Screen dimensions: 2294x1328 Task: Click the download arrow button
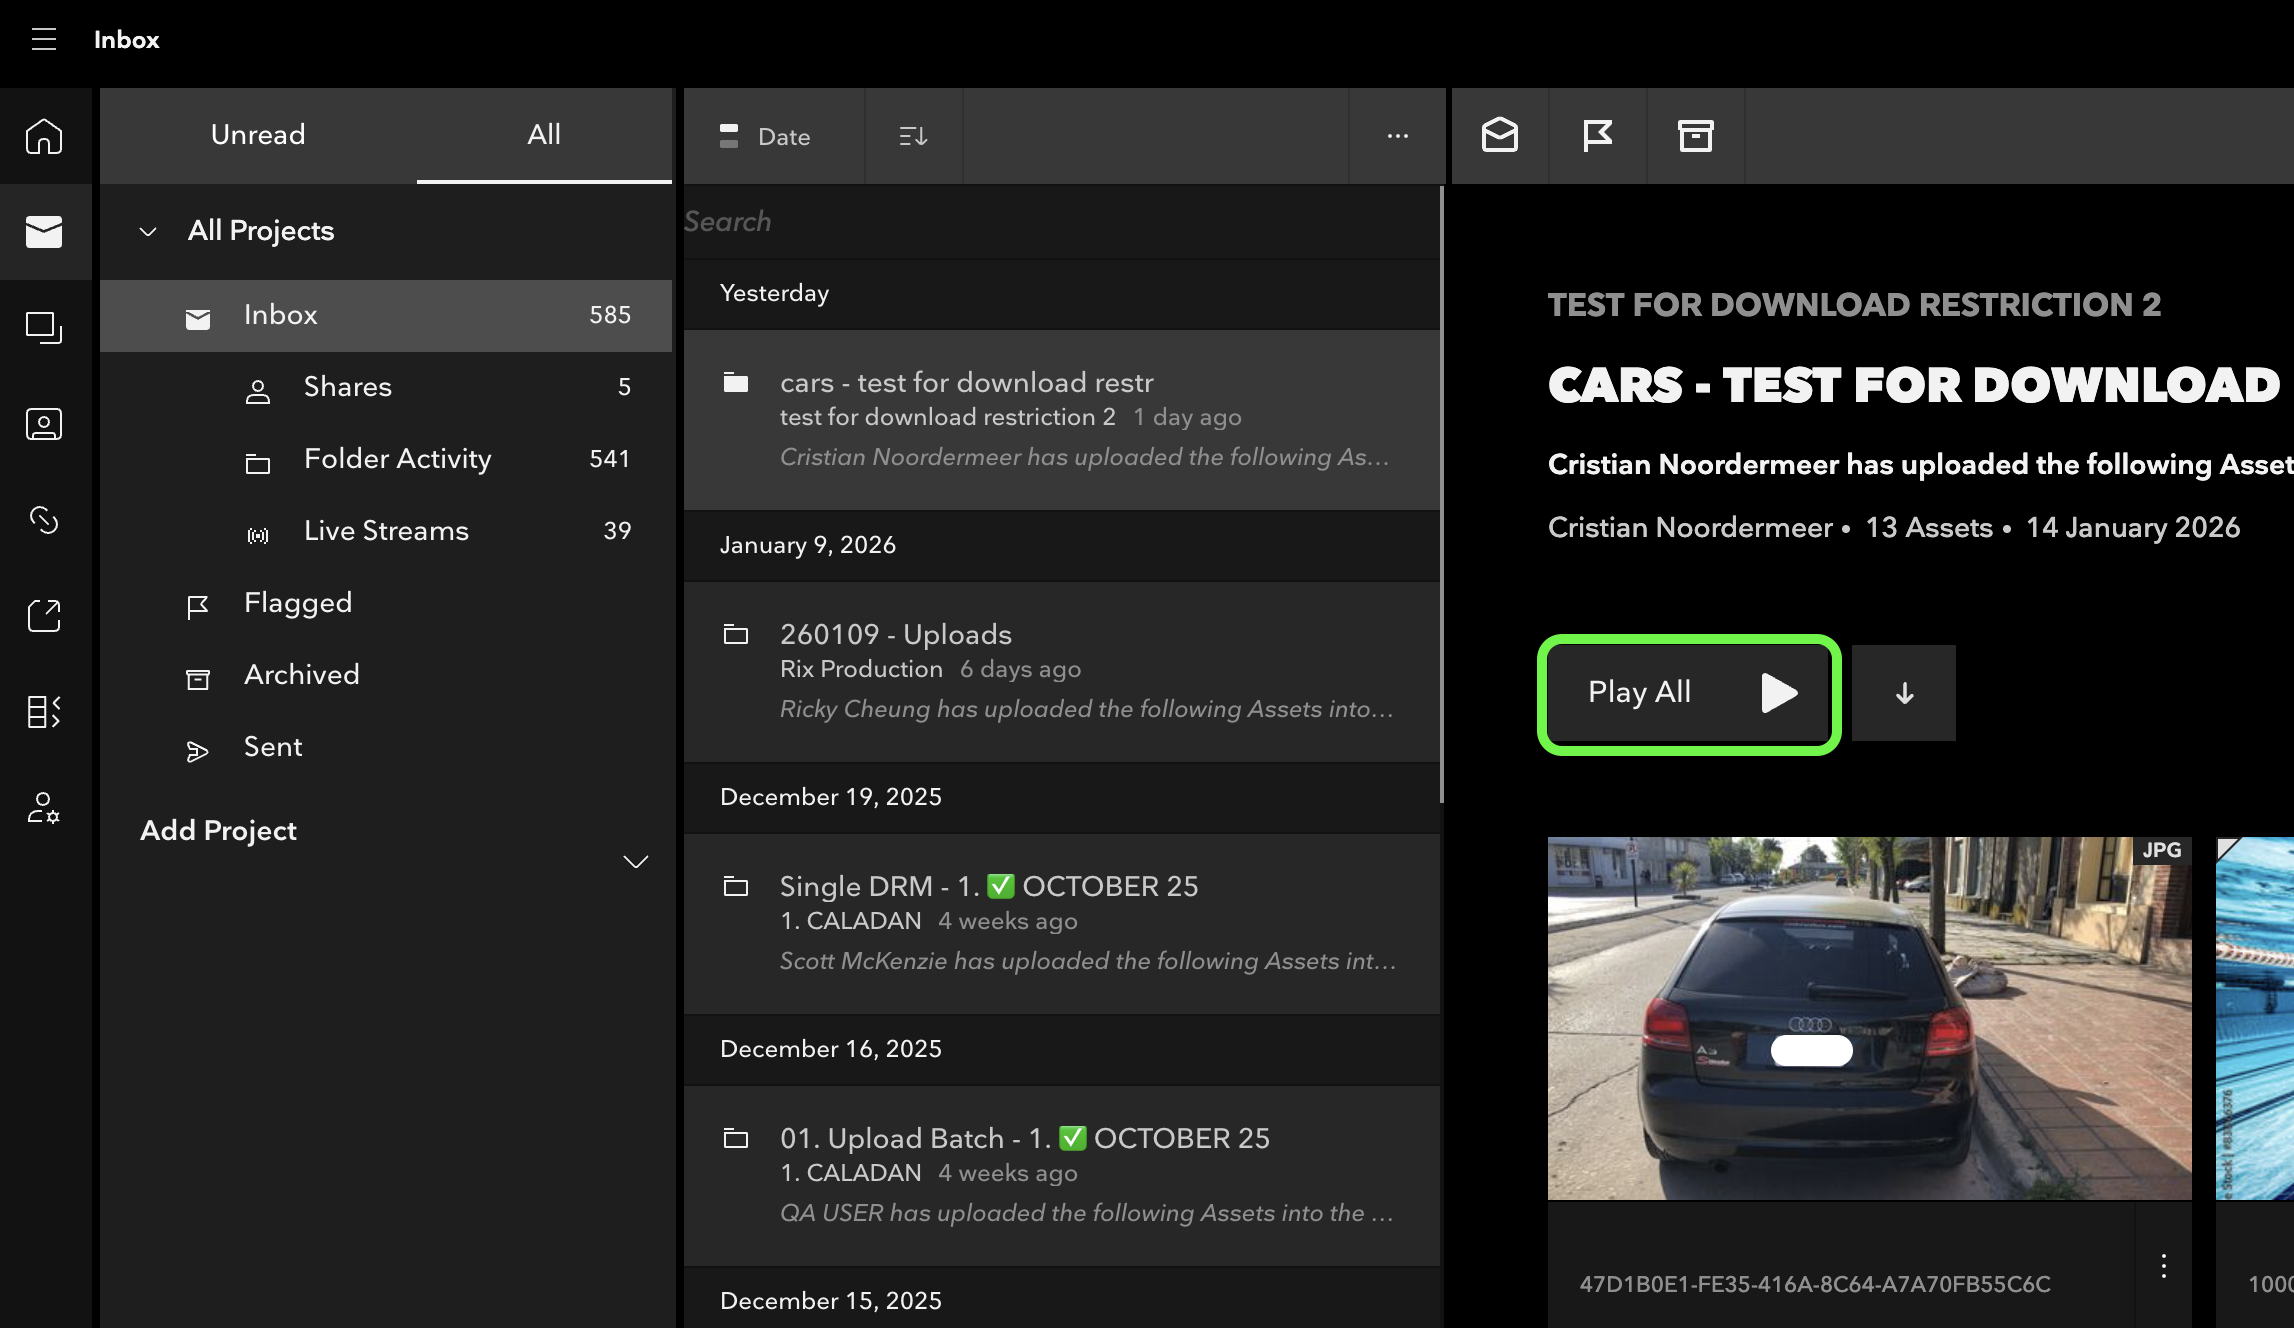tap(1904, 693)
